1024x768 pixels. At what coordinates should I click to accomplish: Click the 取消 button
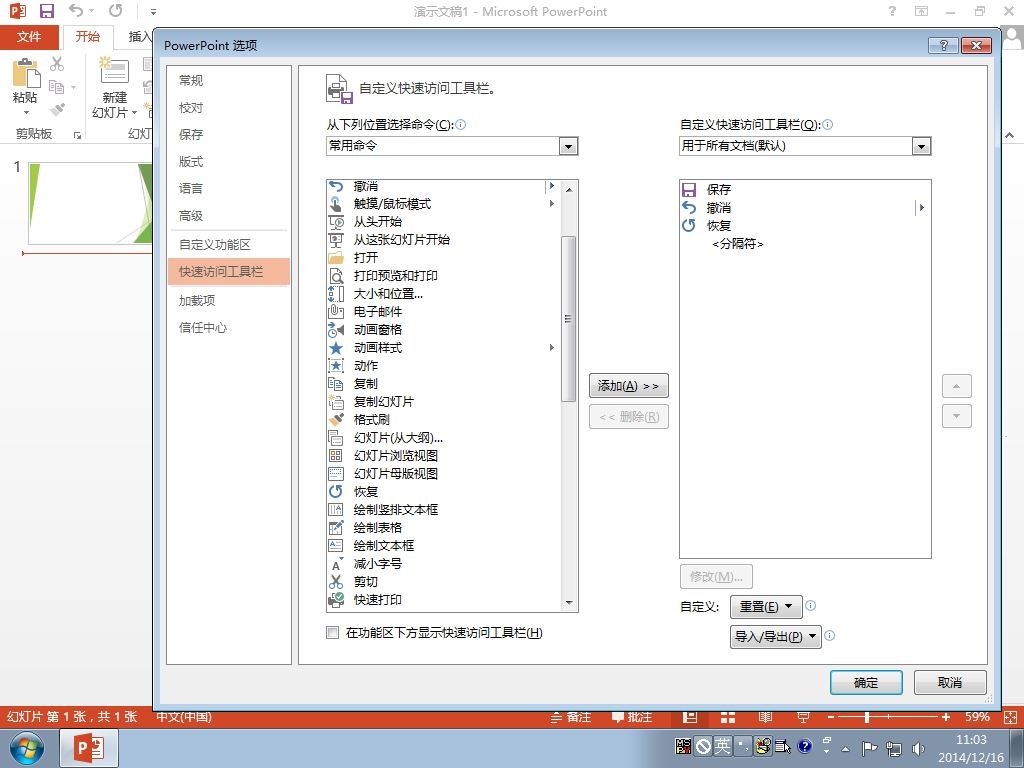coord(950,682)
